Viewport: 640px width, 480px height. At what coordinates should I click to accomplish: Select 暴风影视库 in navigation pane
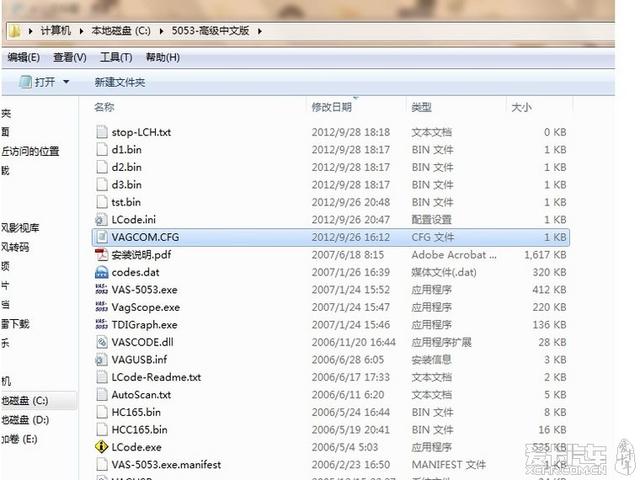click(x=20, y=228)
